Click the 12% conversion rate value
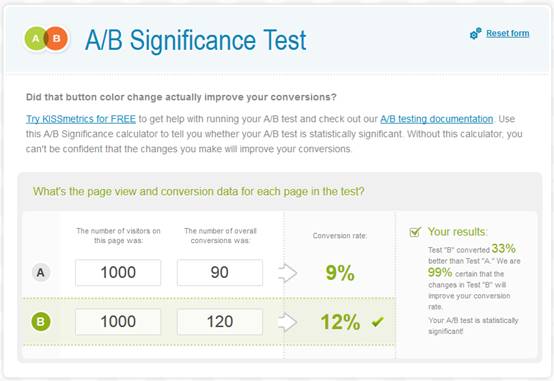This screenshot has width=554, height=381. click(340, 322)
